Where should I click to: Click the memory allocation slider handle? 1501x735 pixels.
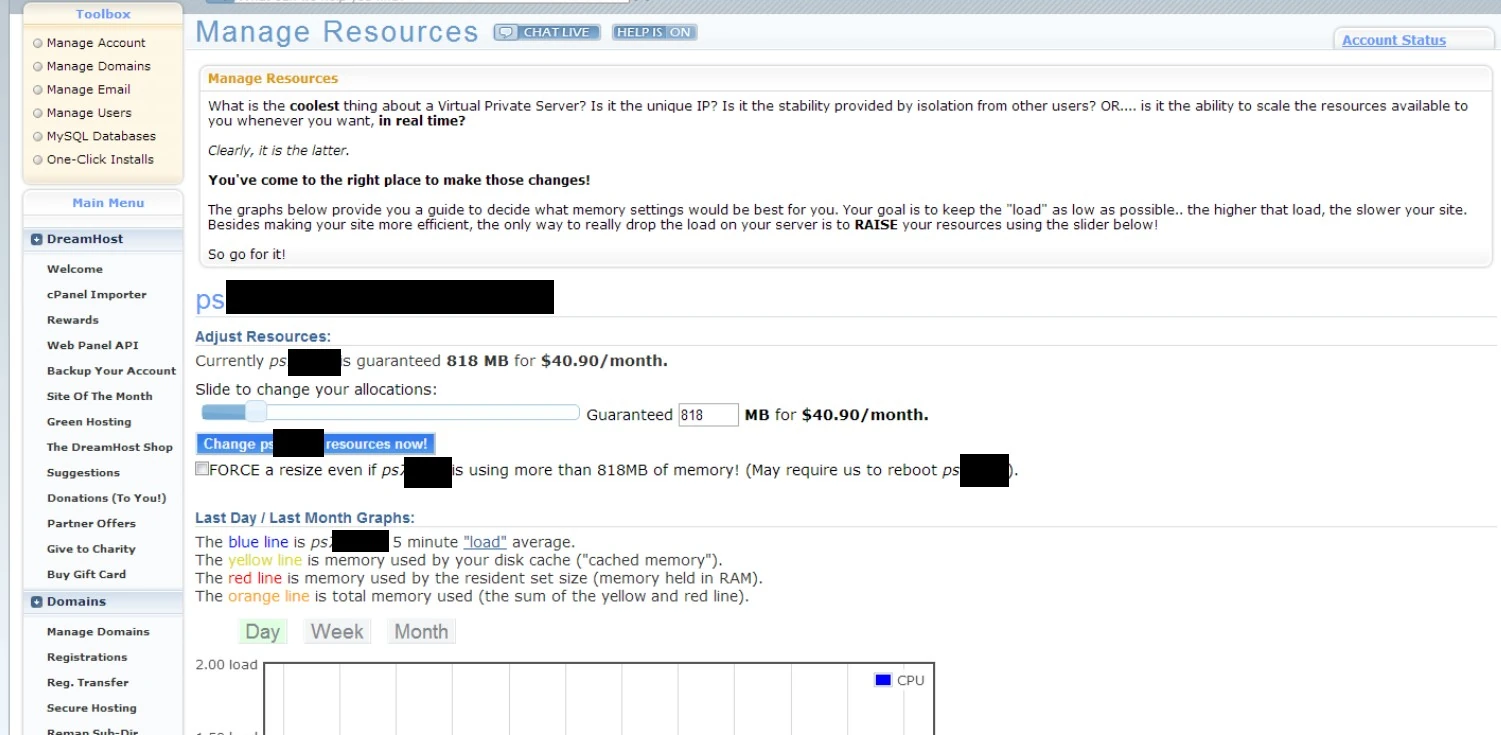point(256,412)
